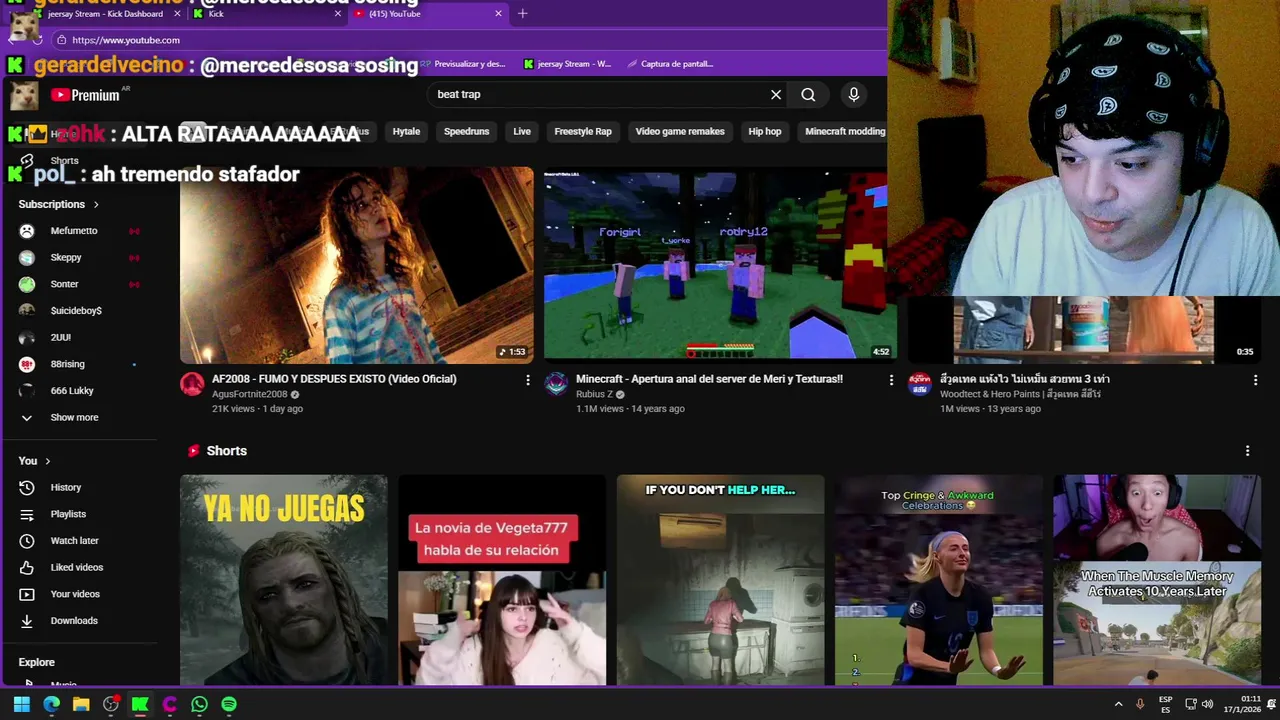Open WhatsApp from the taskbar
The width and height of the screenshot is (1280, 720).
(199, 704)
